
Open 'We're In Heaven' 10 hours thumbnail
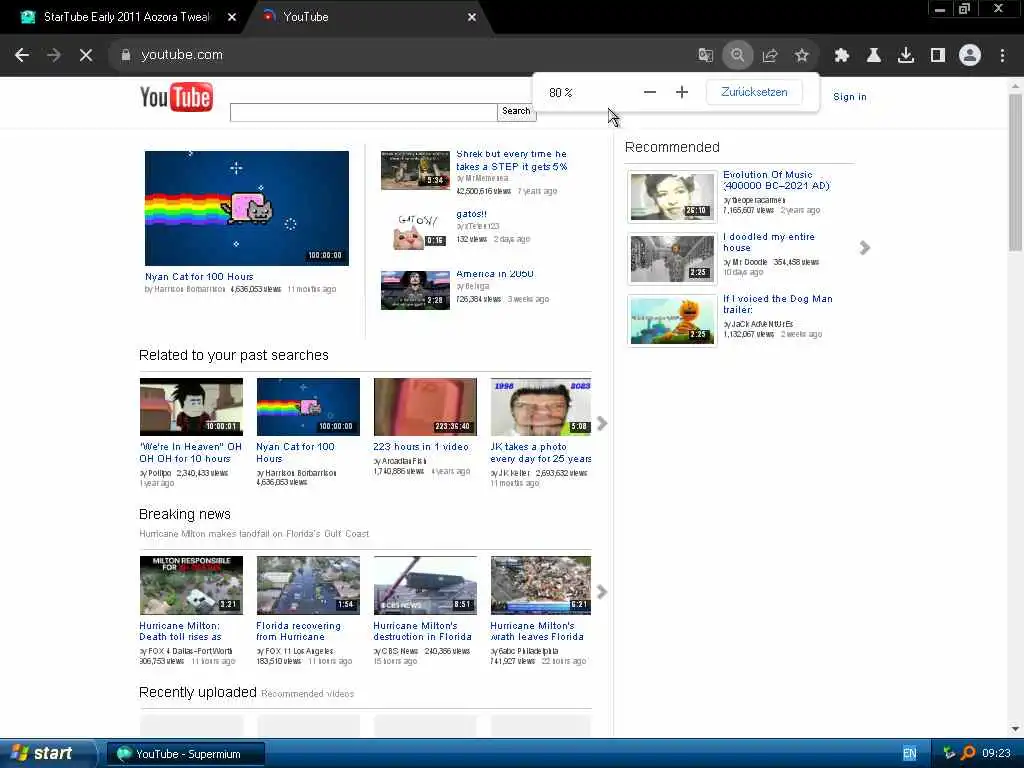(x=191, y=407)
